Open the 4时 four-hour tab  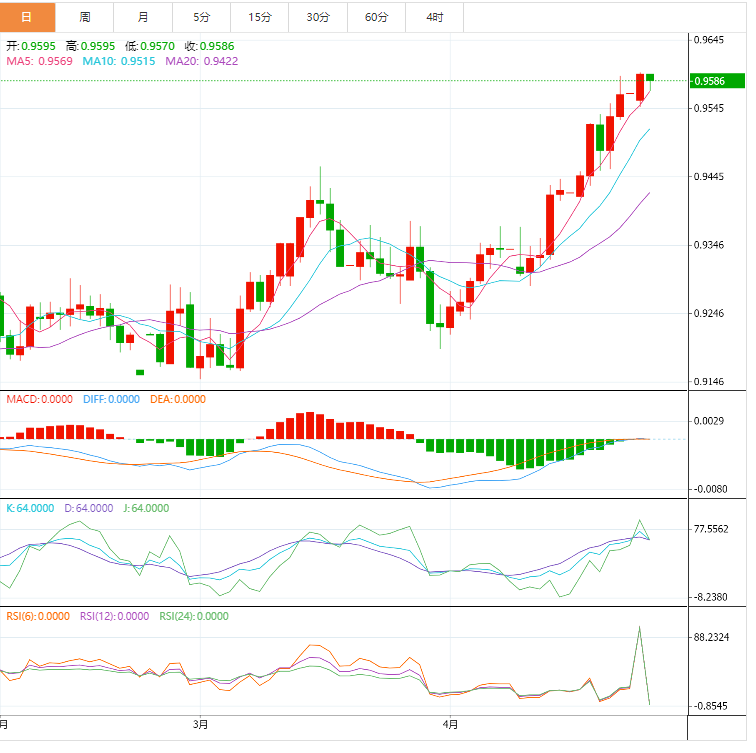(435, 17)
